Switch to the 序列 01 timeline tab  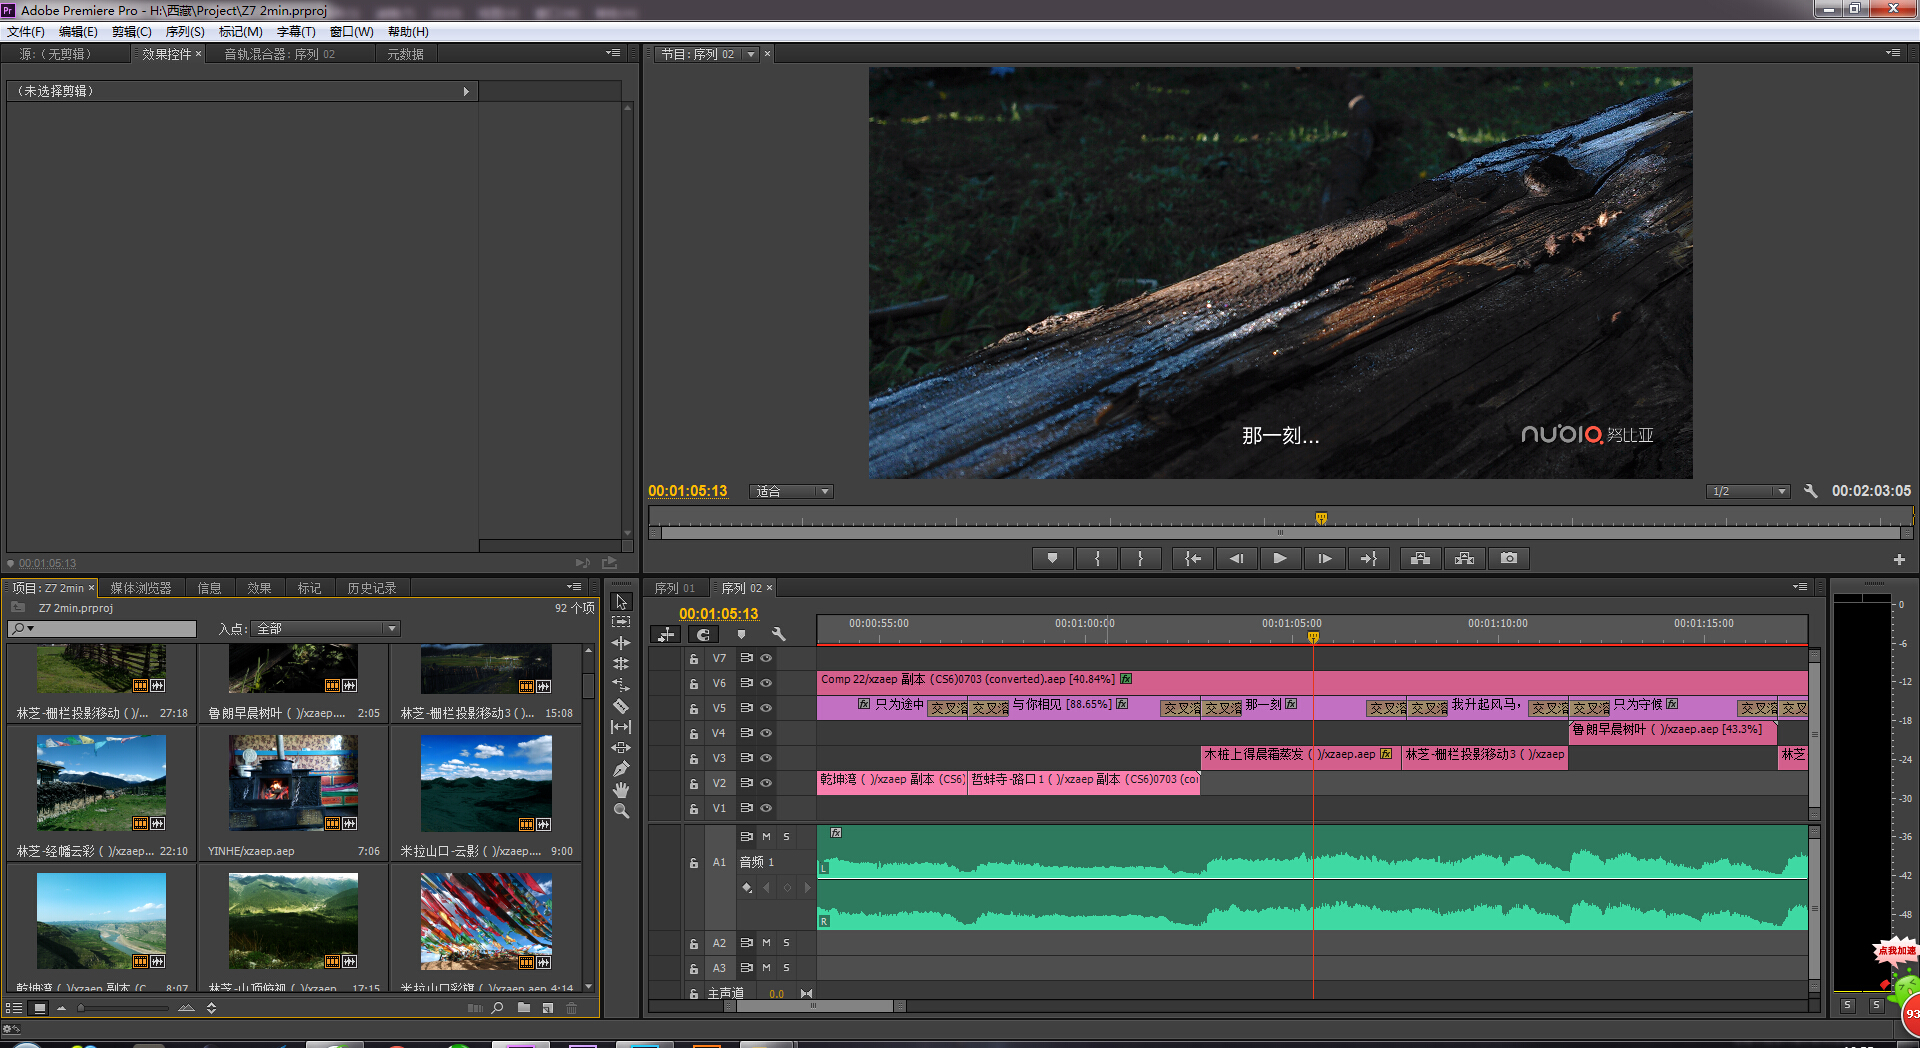point(674,588)
